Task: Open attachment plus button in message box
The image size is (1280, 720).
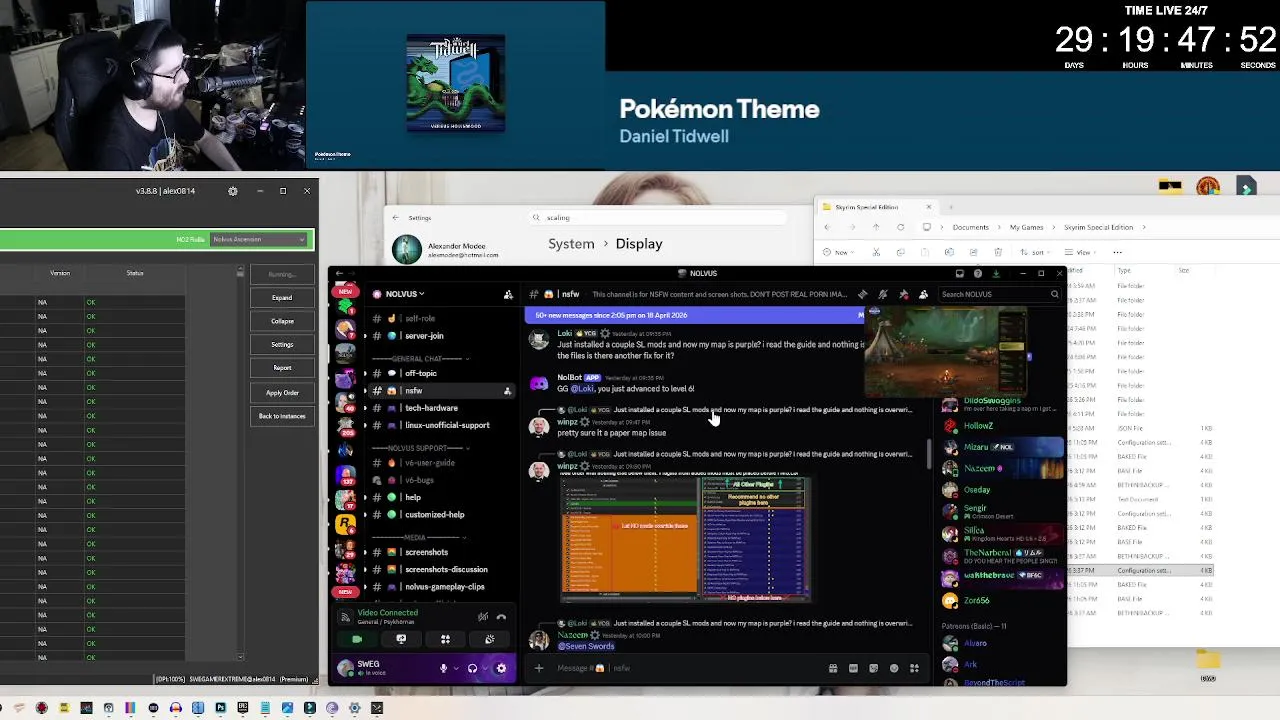Action: (539, 668)
